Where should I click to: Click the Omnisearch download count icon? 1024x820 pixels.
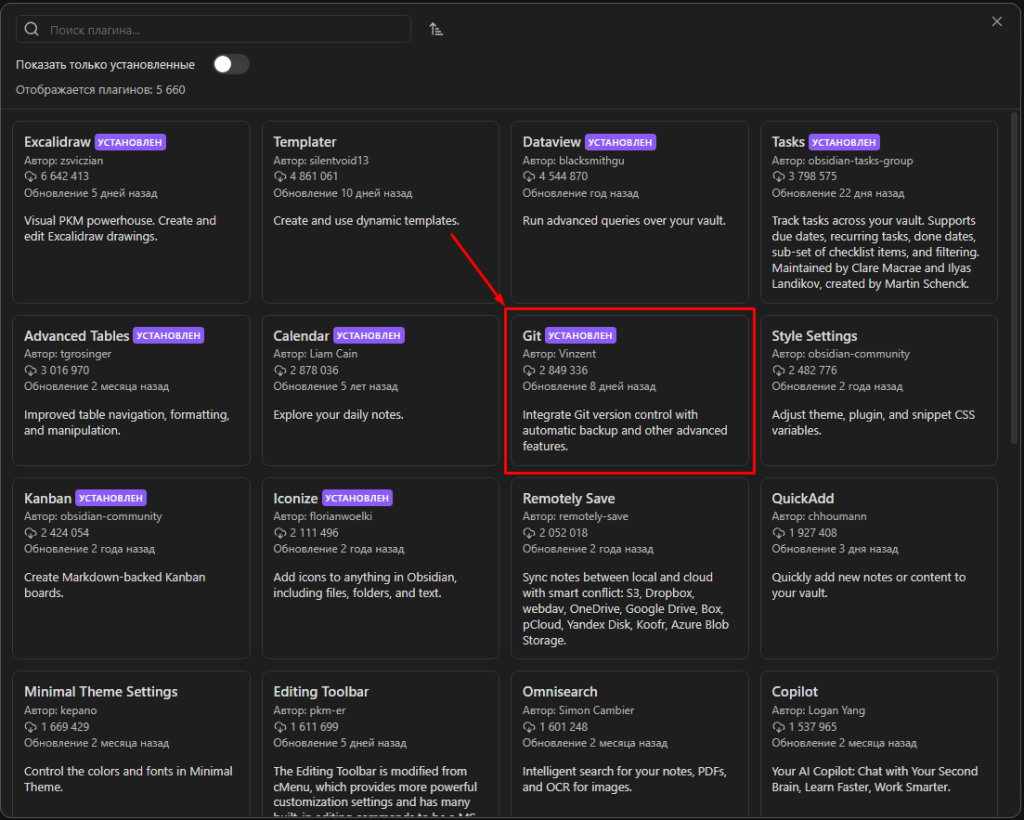[x=529, y=727]
